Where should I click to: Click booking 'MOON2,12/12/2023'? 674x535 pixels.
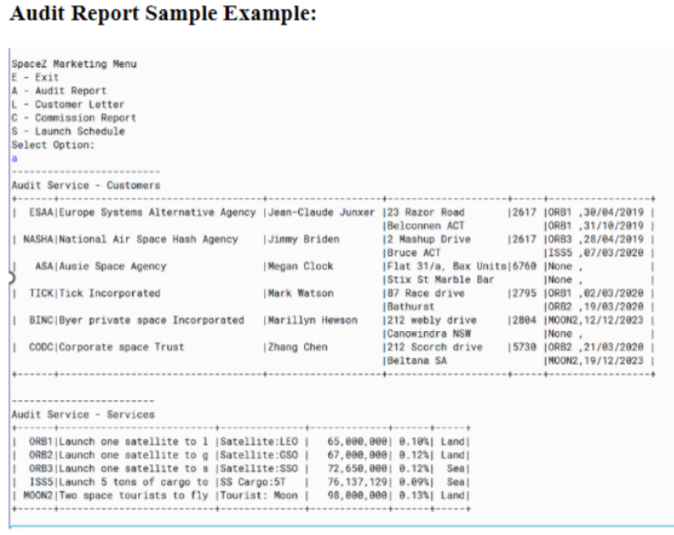click(595, 321)
